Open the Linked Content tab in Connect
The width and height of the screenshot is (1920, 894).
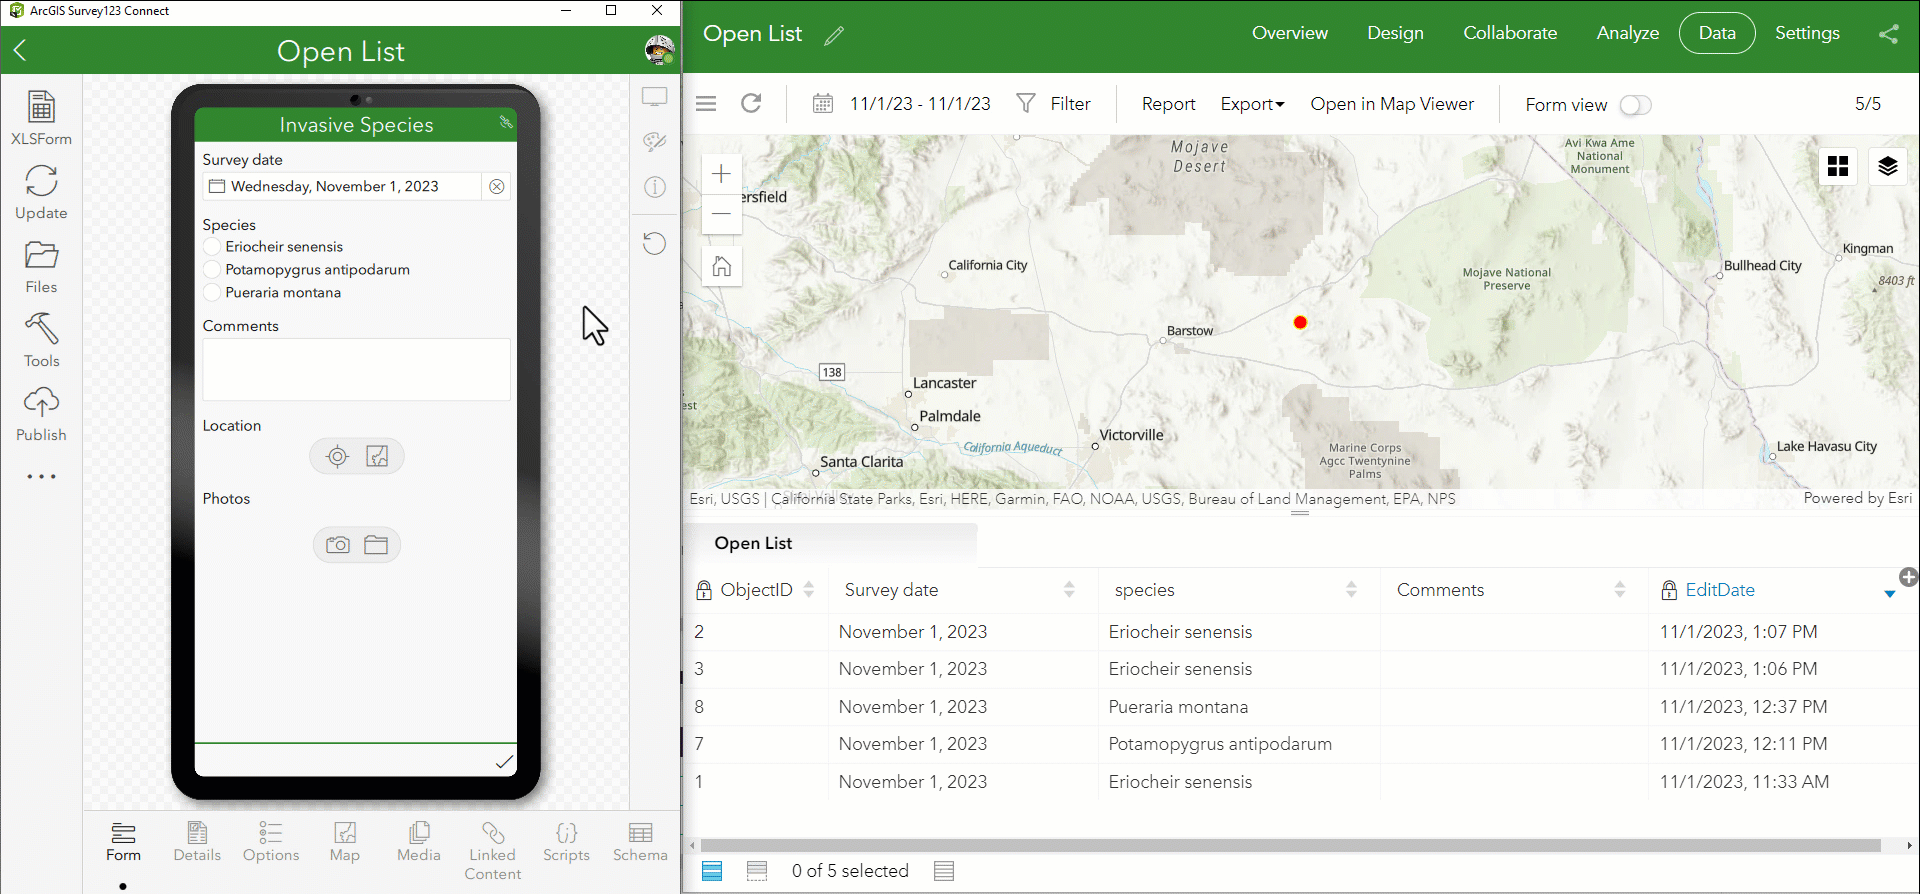[492, 851]
